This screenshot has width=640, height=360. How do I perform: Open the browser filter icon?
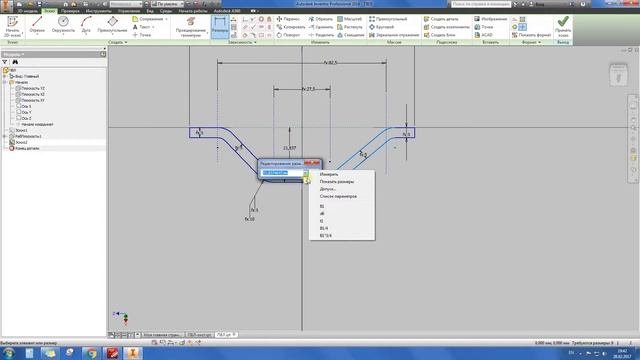[x=4, y=62]
